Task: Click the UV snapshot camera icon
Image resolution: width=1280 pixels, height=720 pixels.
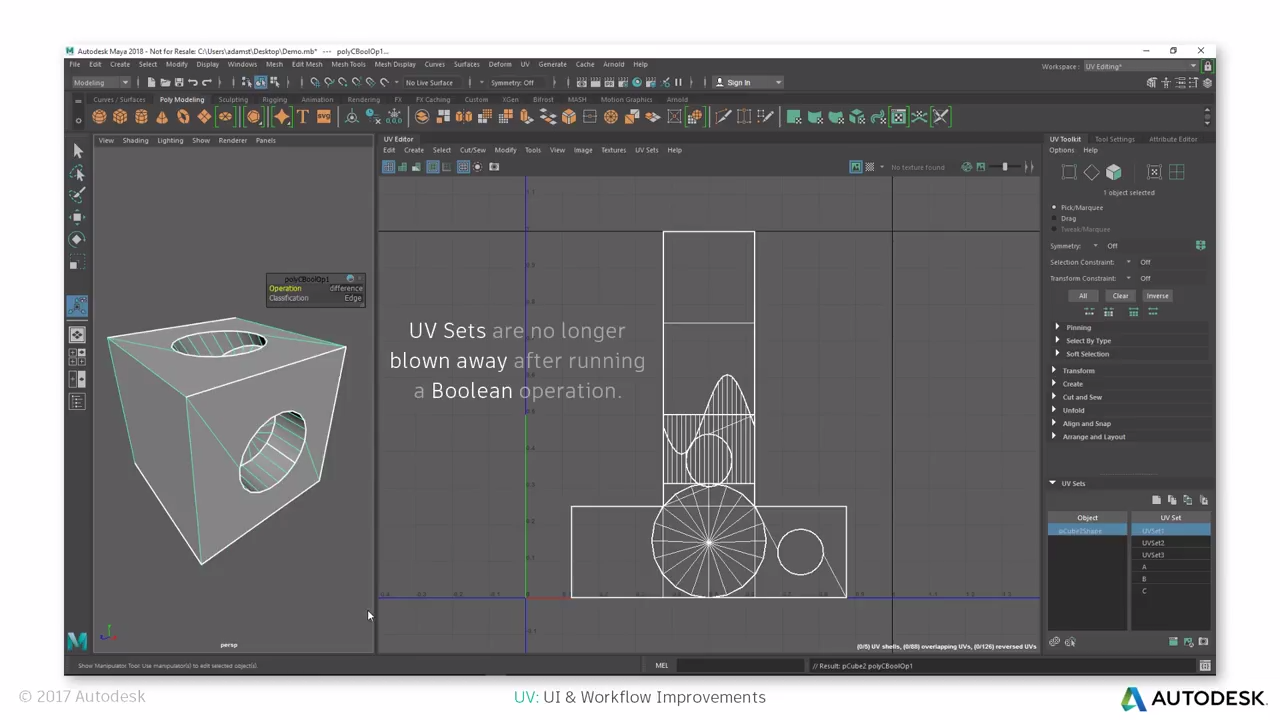Action: tap(494, 167)
